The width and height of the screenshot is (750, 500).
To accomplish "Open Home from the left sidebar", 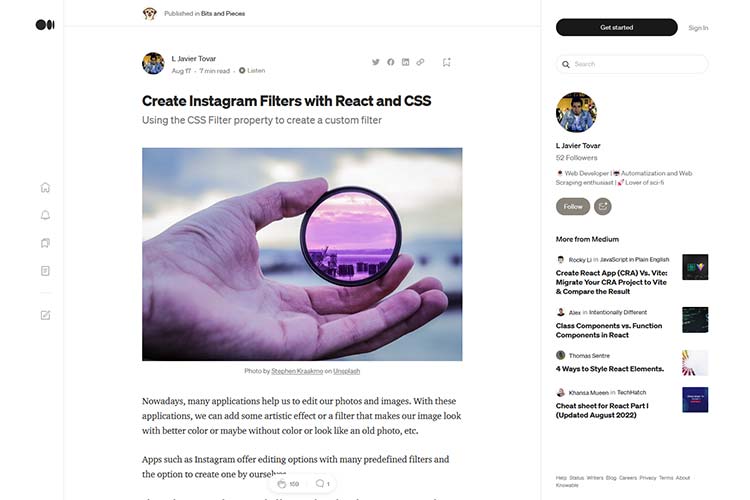I will tap(45, 187).
